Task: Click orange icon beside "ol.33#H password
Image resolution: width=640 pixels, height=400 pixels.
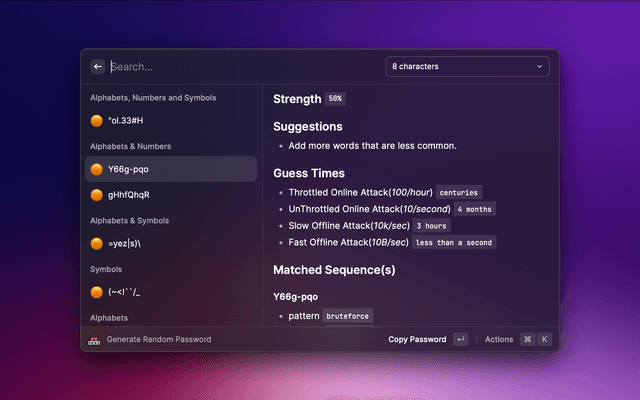Action: point(97,121)
